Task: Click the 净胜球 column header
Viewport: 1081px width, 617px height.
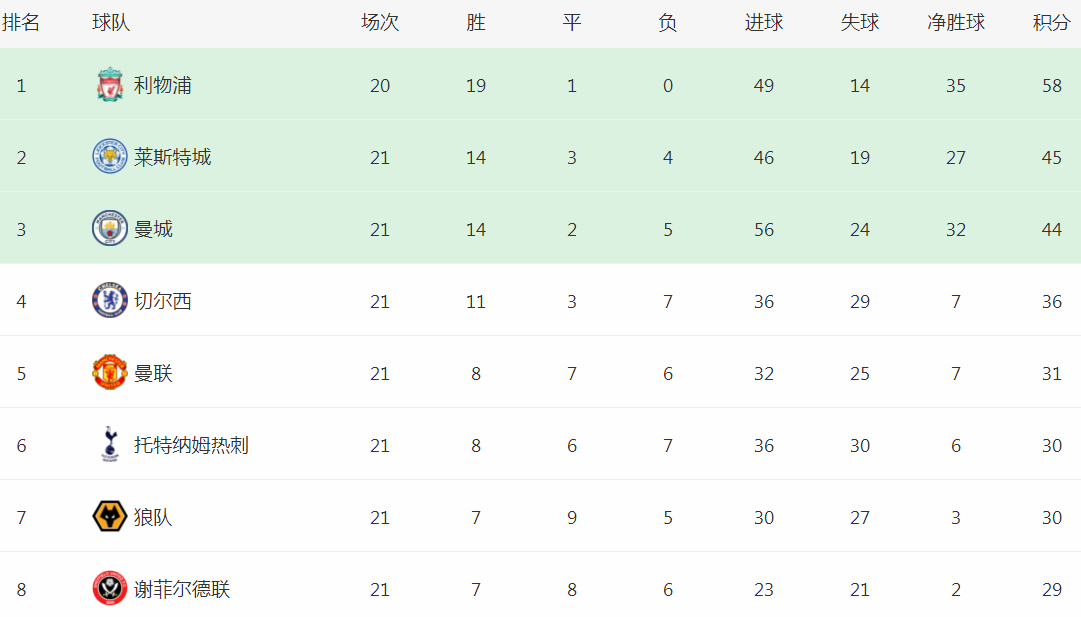Action: pyautogui.click(x=956, y=23)
